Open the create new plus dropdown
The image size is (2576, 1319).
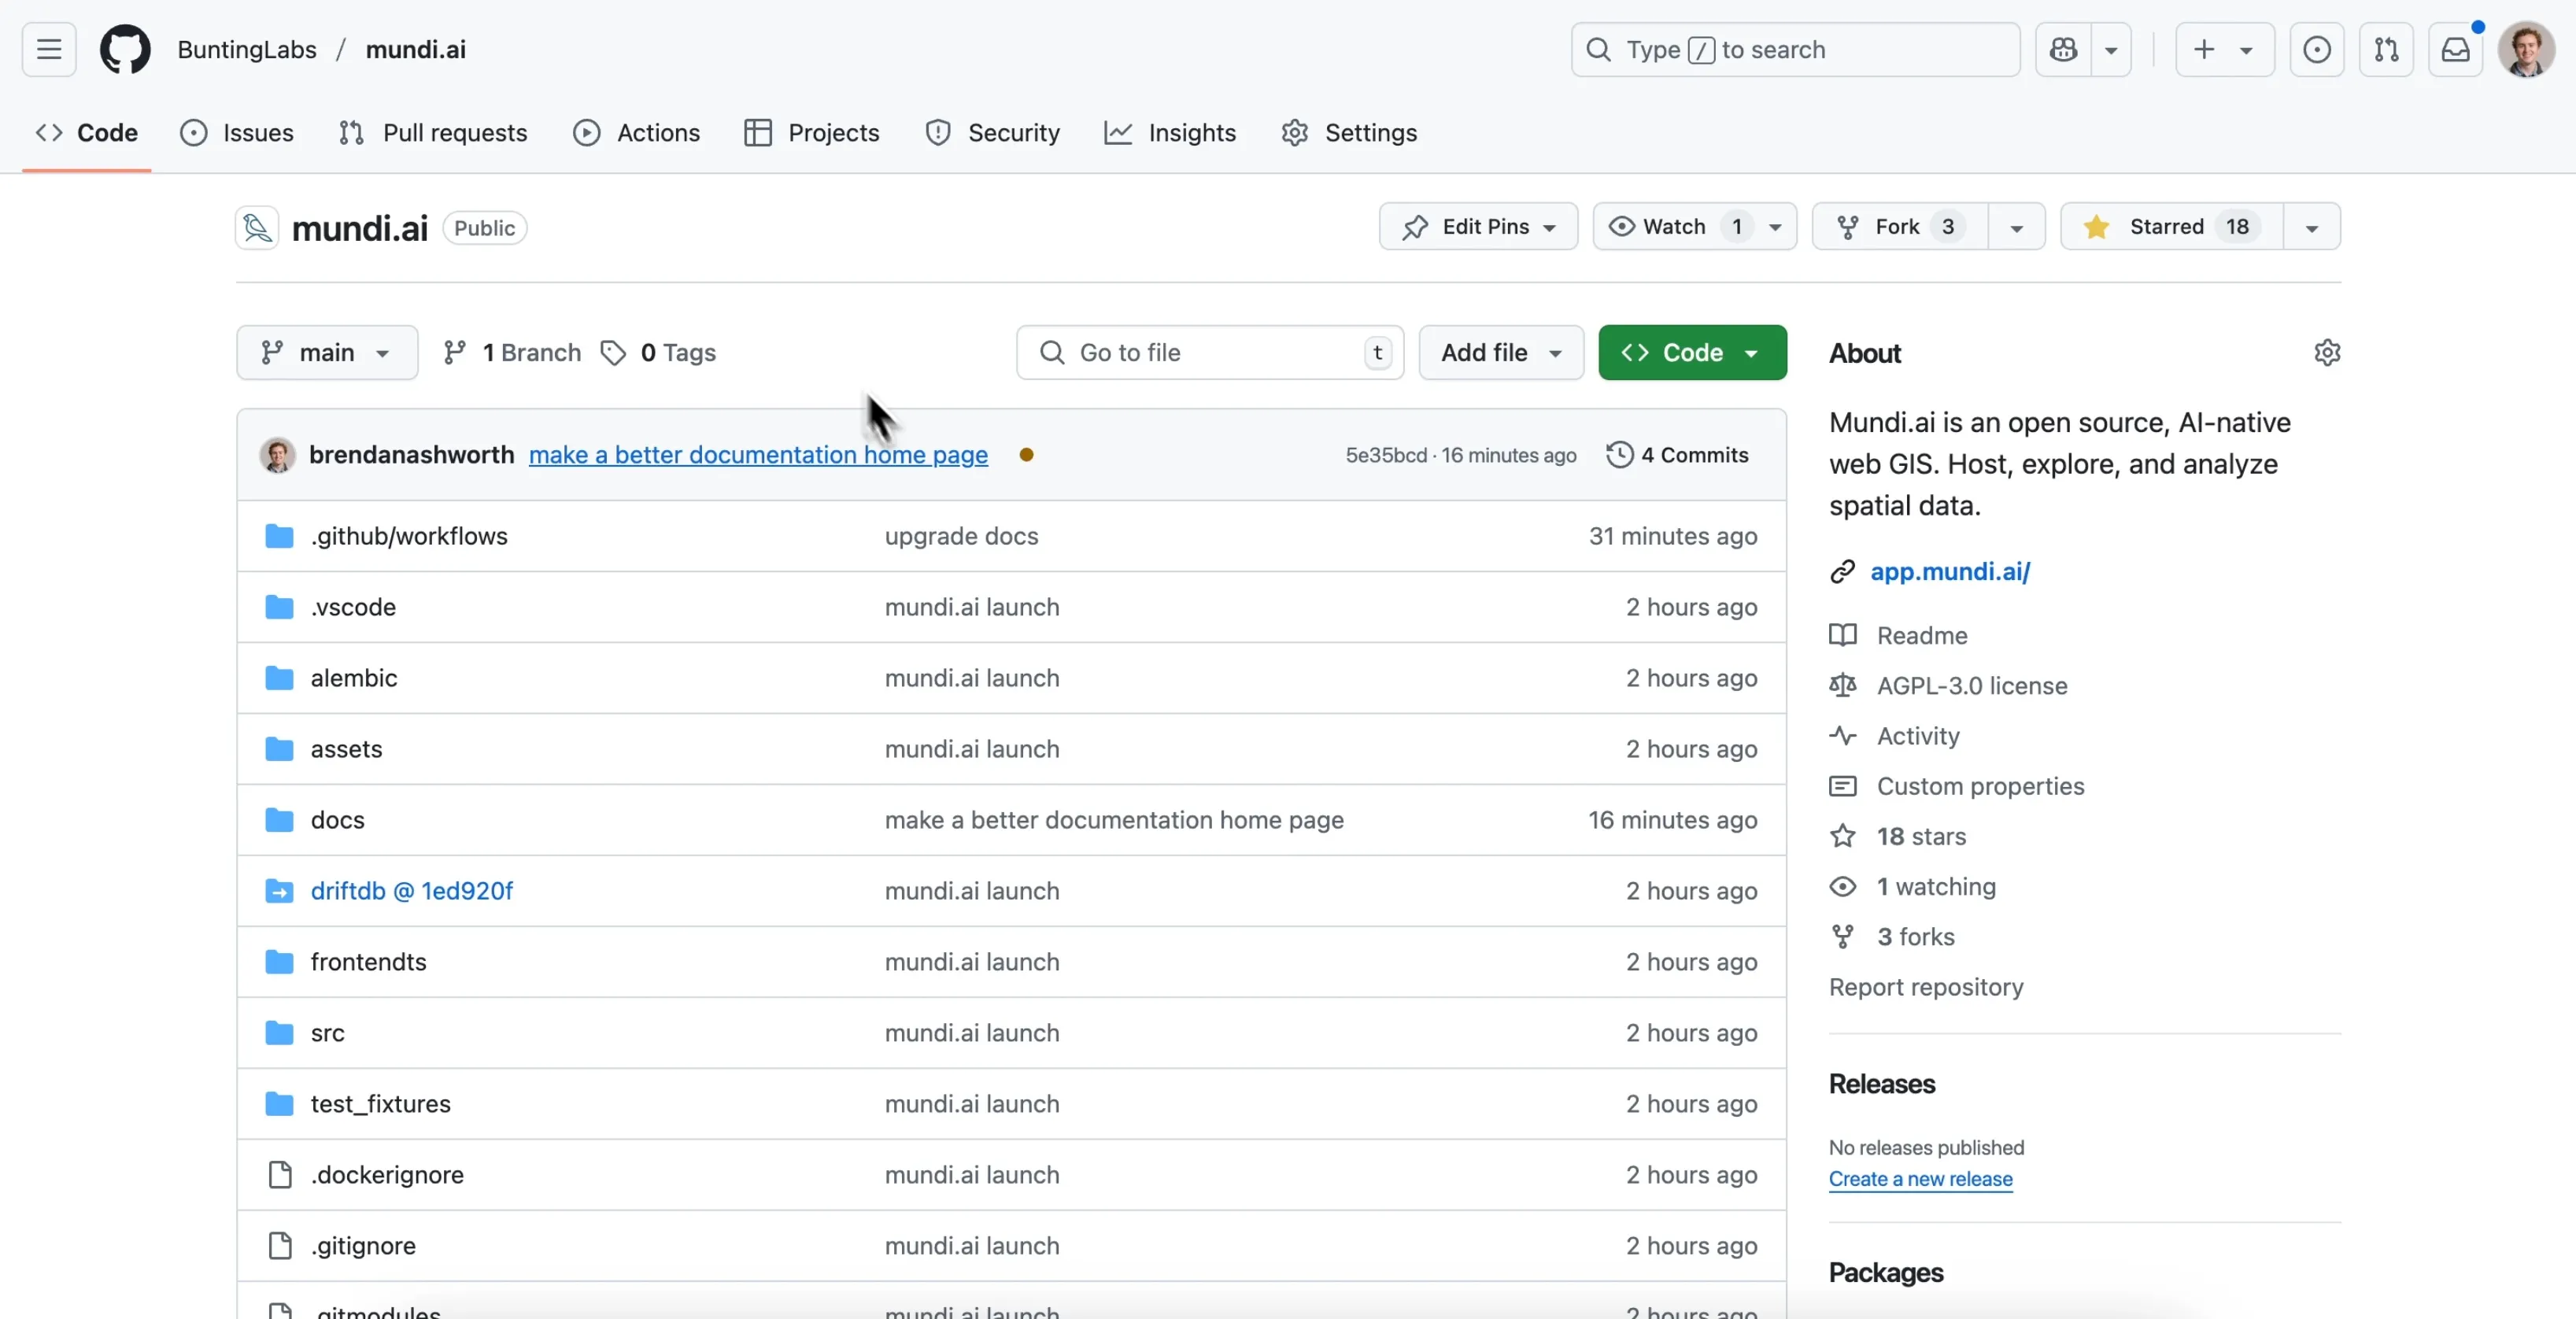click(2224, 49)
